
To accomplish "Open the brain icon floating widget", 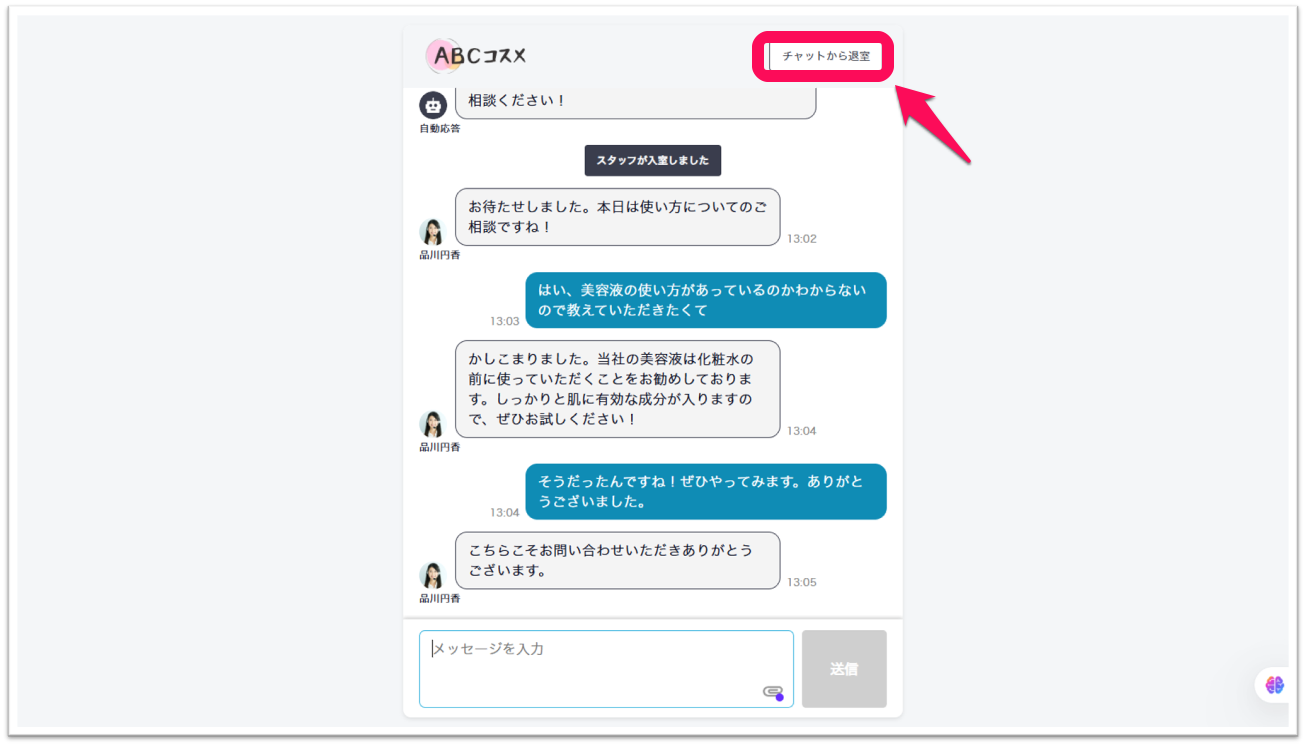I will pos(1274,685).
